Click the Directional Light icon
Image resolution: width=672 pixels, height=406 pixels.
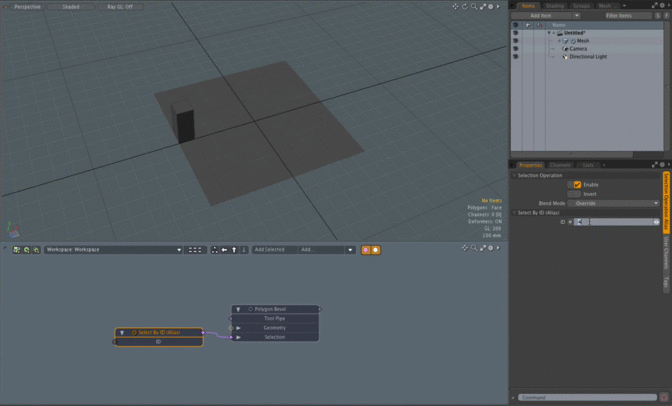pos(565,57)
